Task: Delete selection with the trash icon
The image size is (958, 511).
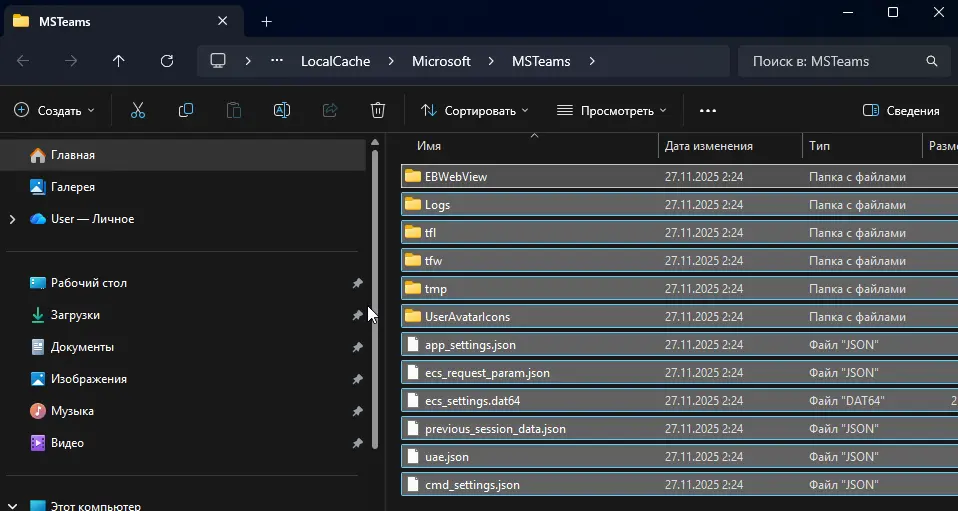Action: pyautogui.click(x=378, y=110)
